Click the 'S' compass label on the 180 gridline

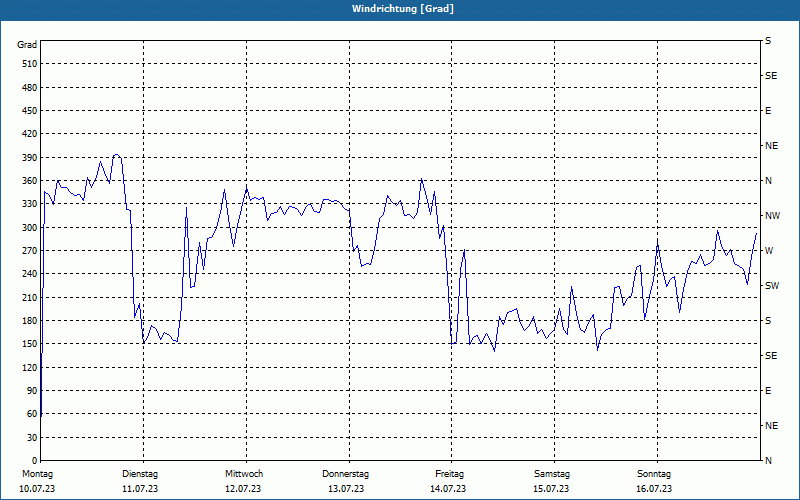point(768,321)
